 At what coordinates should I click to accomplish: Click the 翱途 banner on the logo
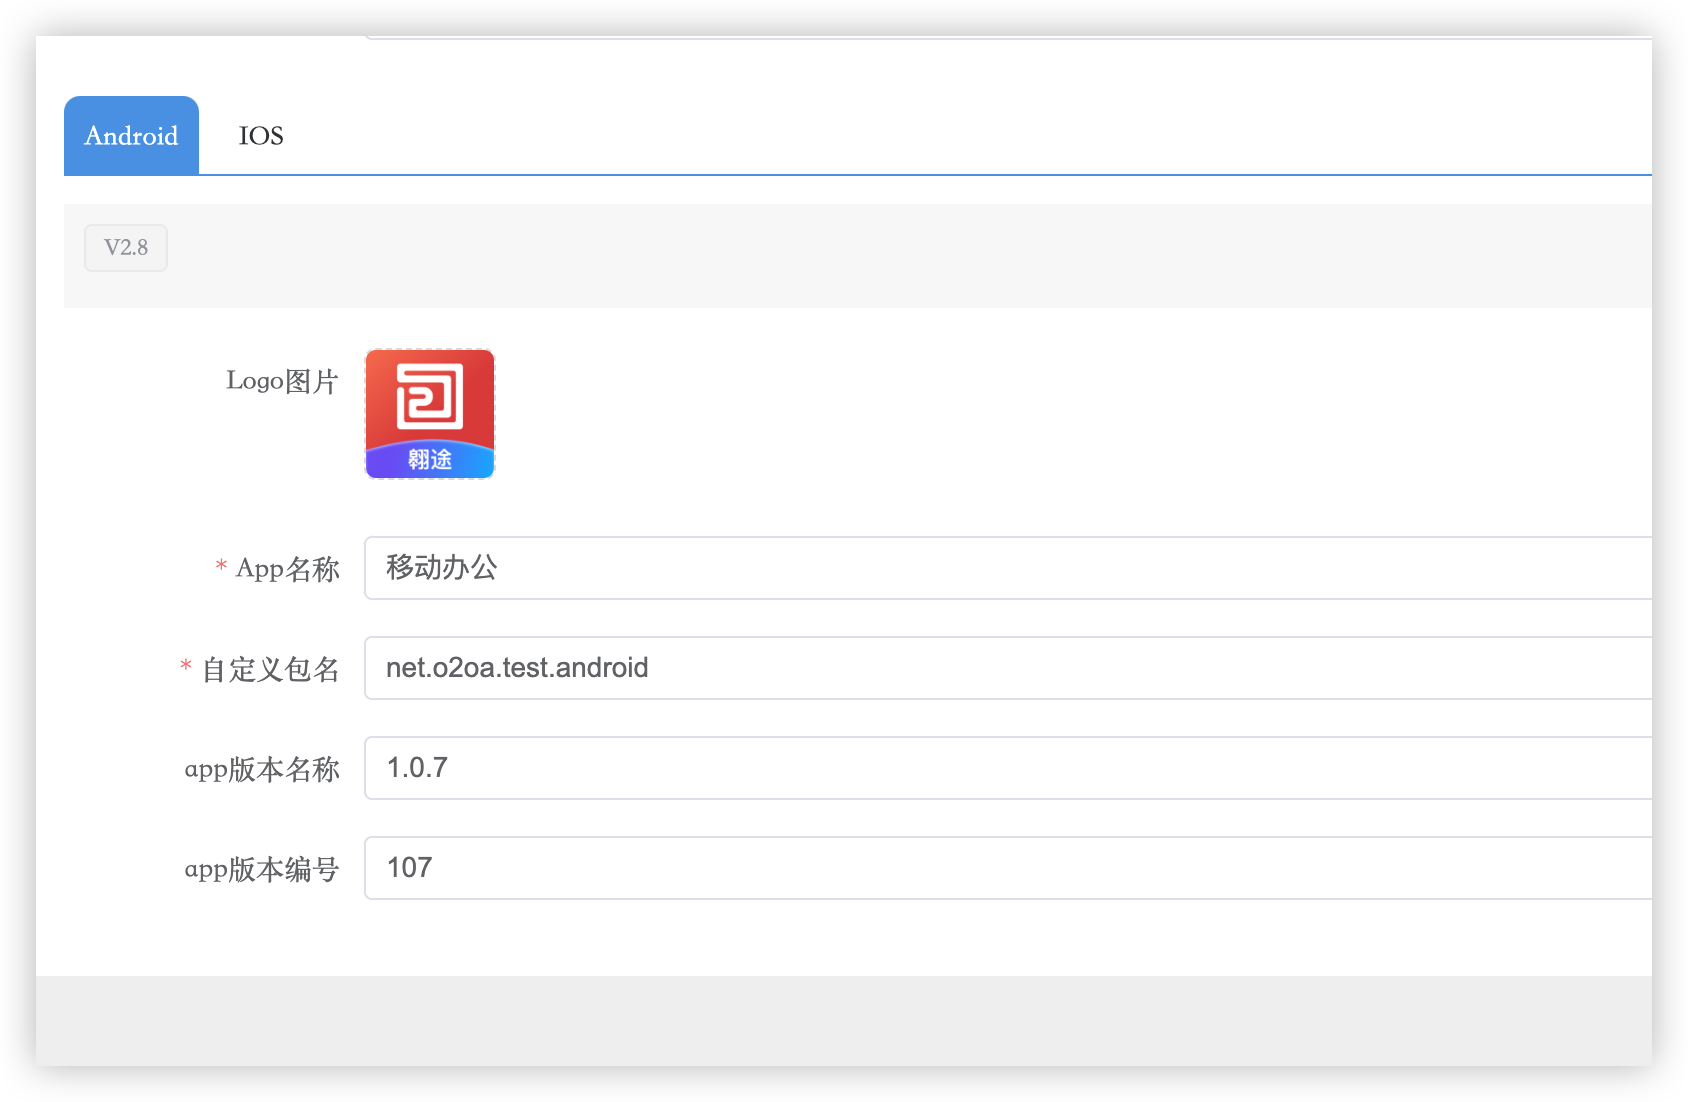coord(430,460)
